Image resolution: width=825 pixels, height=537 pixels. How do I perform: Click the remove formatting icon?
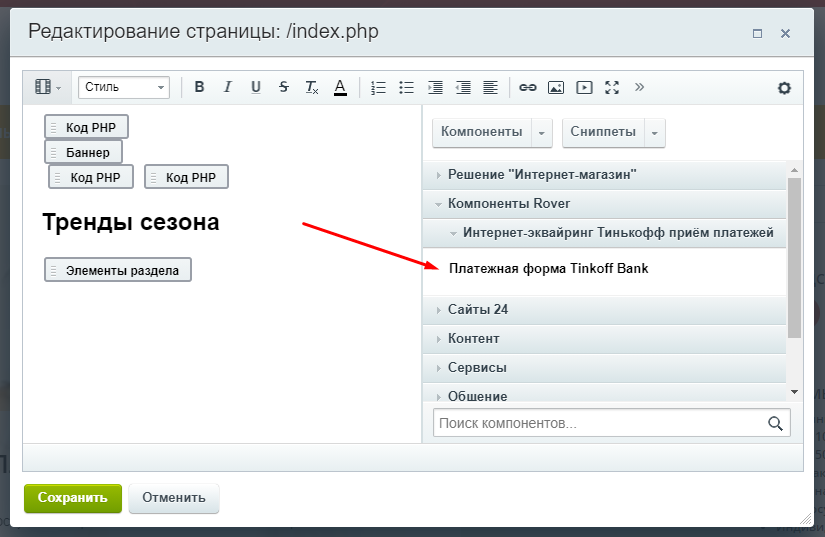[312, 87]
